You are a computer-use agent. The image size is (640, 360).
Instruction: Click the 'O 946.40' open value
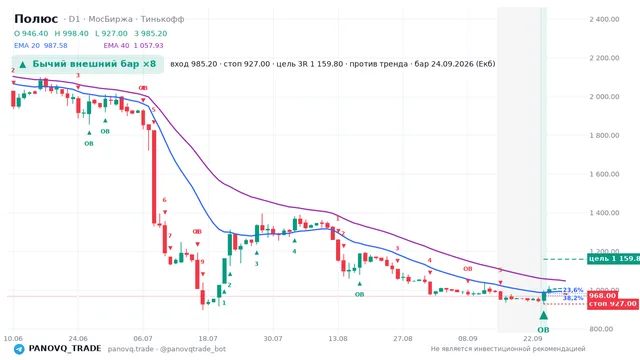[31, 33]
